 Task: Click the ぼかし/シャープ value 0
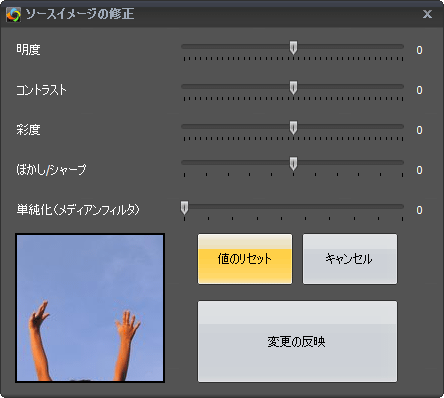pyautogui.click(x=419, y=170)
